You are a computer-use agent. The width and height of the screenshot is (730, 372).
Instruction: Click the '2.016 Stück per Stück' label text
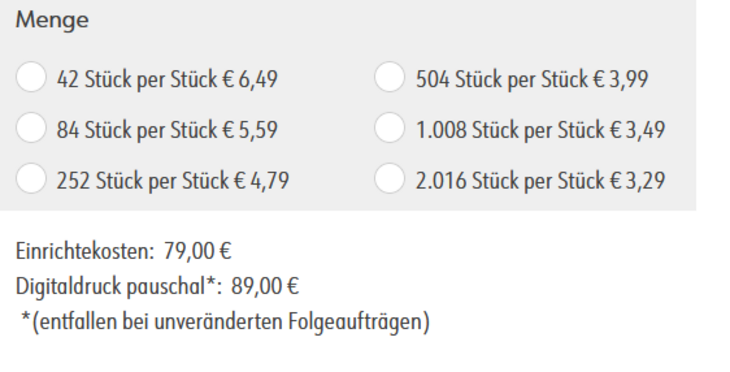511,181
